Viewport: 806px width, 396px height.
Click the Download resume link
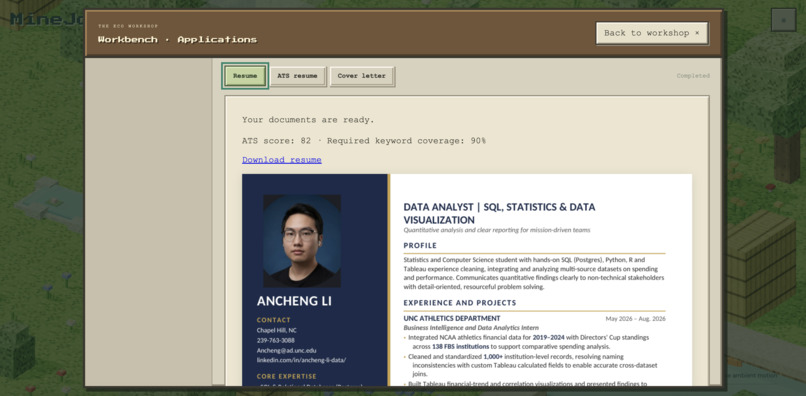point(282,160)
